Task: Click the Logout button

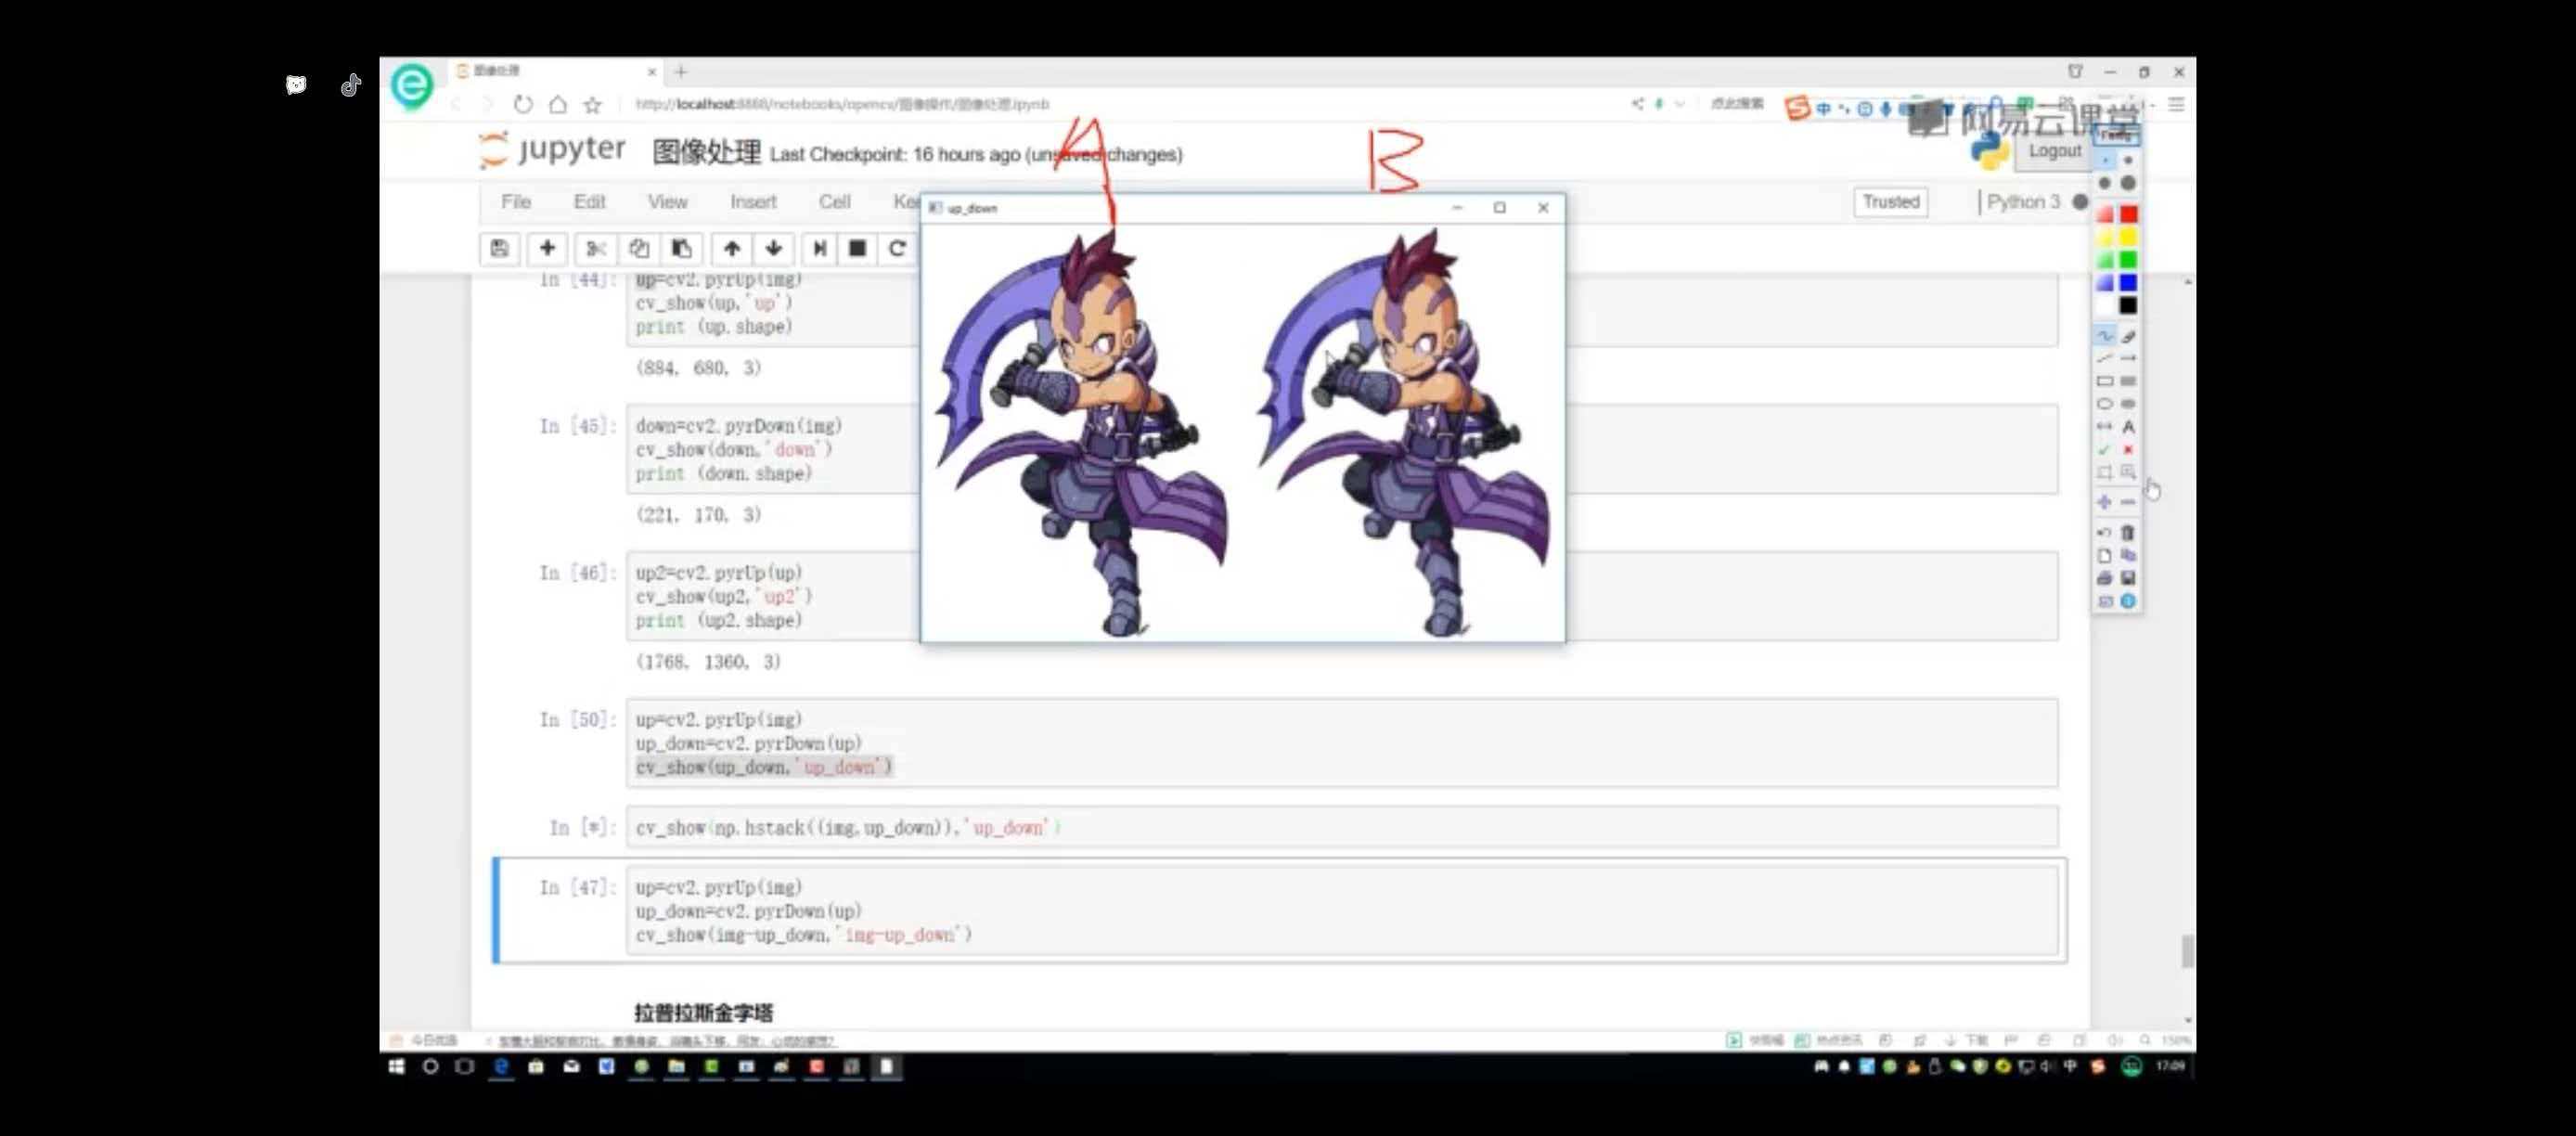Action: (2055, 151)
